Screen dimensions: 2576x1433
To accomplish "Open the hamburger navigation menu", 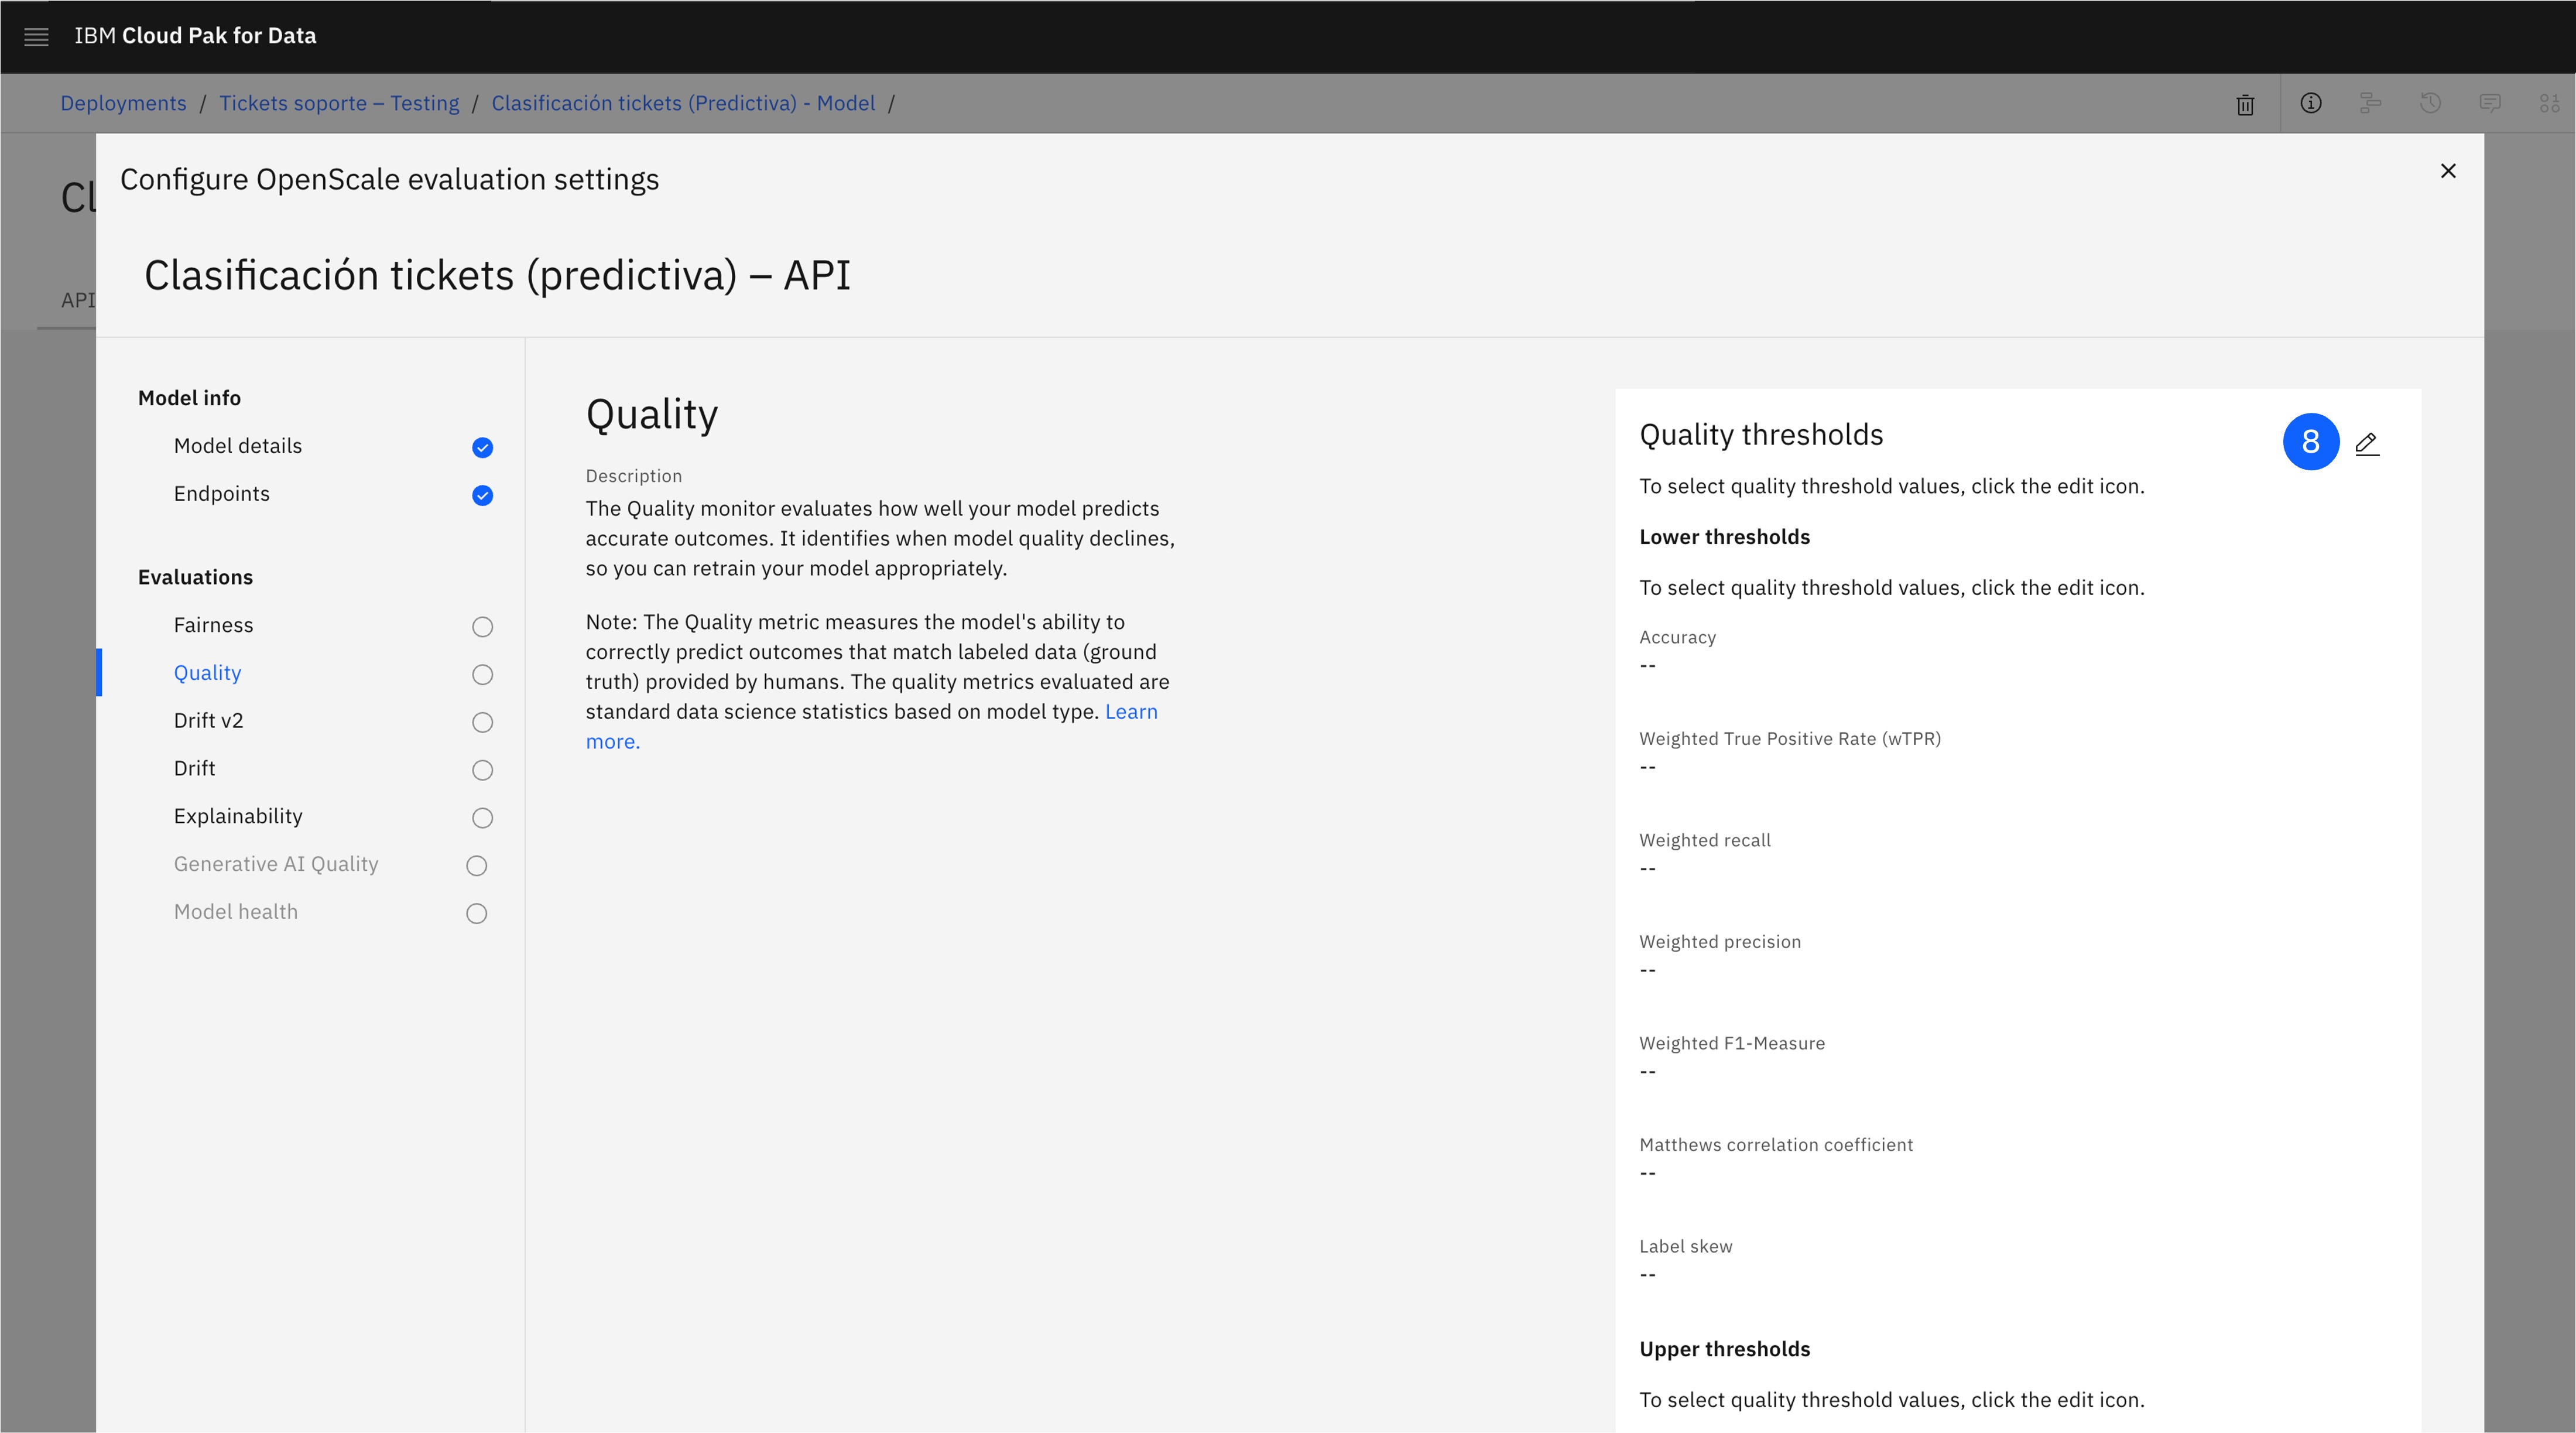I will [x=36, y=37].
